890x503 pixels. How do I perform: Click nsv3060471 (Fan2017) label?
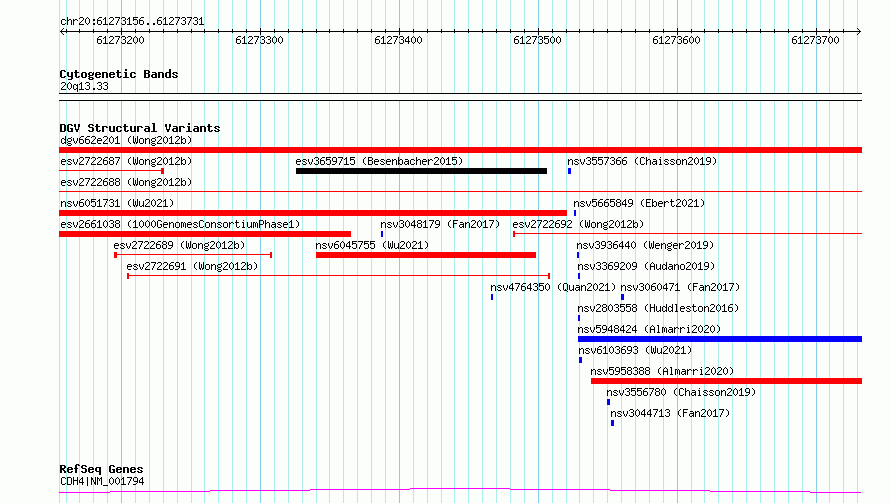680,287
